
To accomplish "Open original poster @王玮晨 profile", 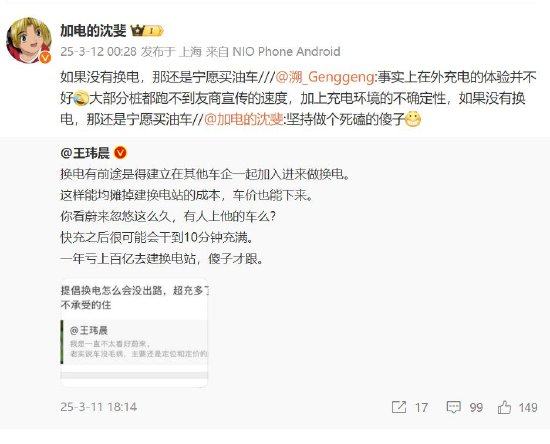I will (85, 153).
